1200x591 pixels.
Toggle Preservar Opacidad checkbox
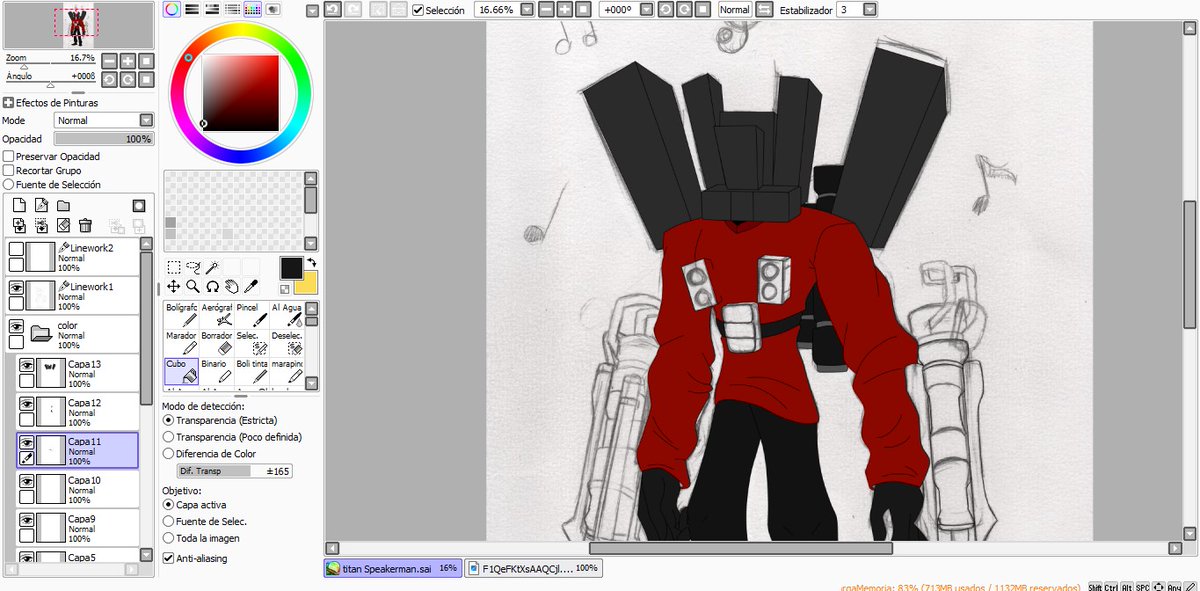point(8,157)
